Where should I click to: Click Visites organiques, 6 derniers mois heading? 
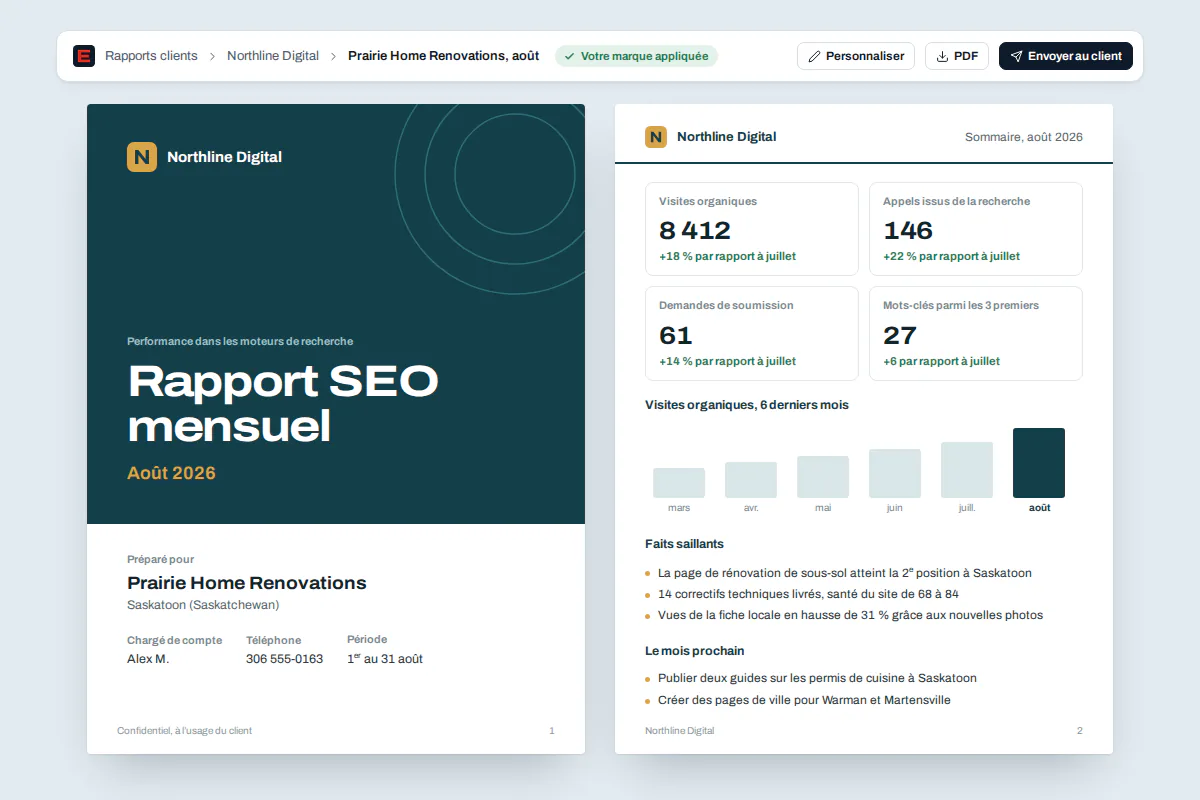747,405
